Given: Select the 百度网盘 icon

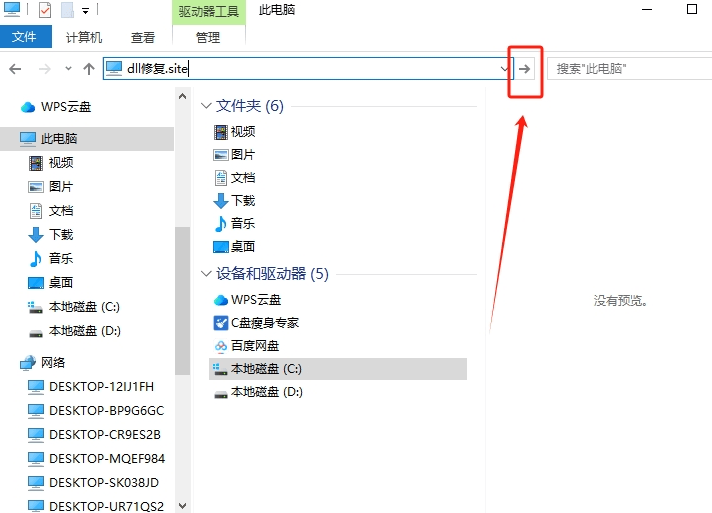Looking at the screenshot, I should [221, 346].
